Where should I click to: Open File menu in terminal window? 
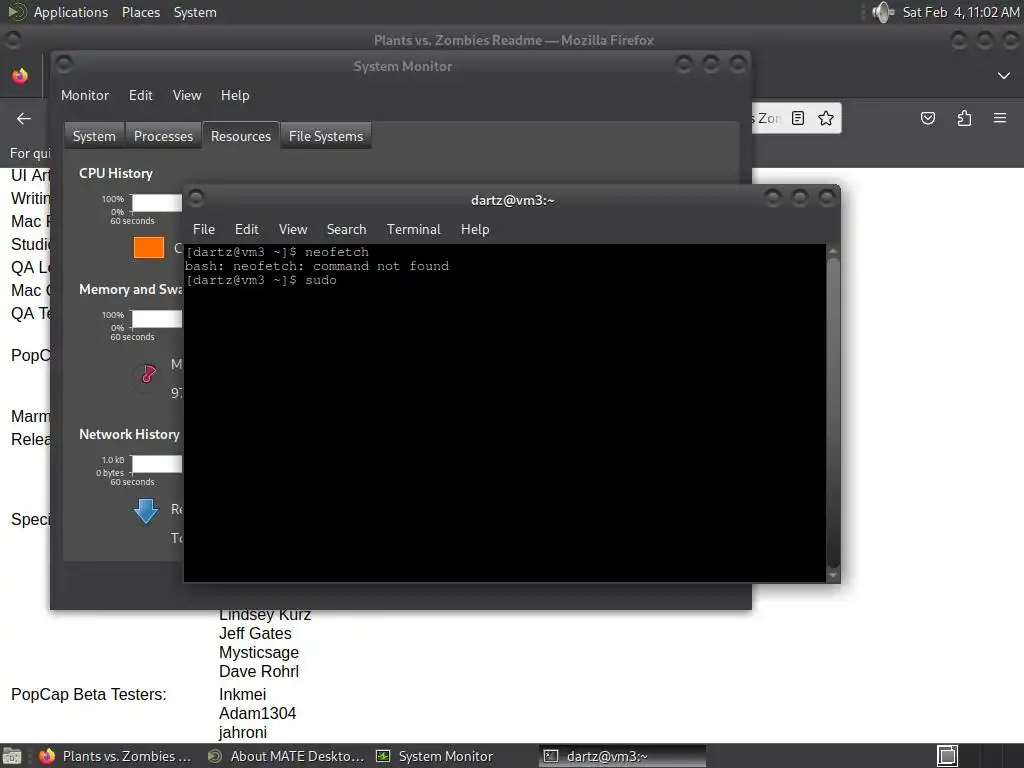[204, 229]
